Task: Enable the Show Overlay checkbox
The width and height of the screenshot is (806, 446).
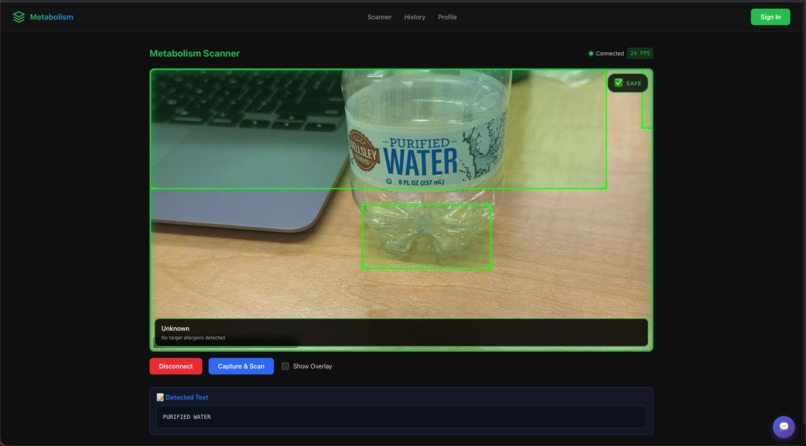Action: pyautogui.click(x=285, y=366)
